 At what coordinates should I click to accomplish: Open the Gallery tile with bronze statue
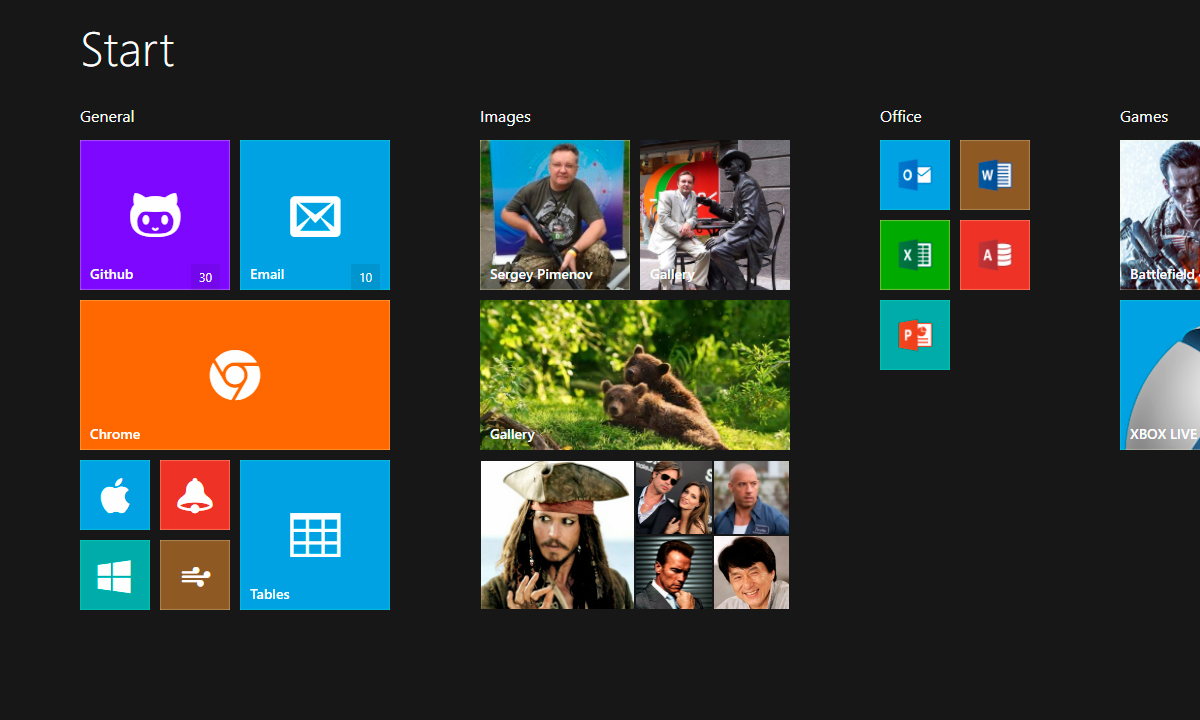pyautogui.click(x=715, y=215)
